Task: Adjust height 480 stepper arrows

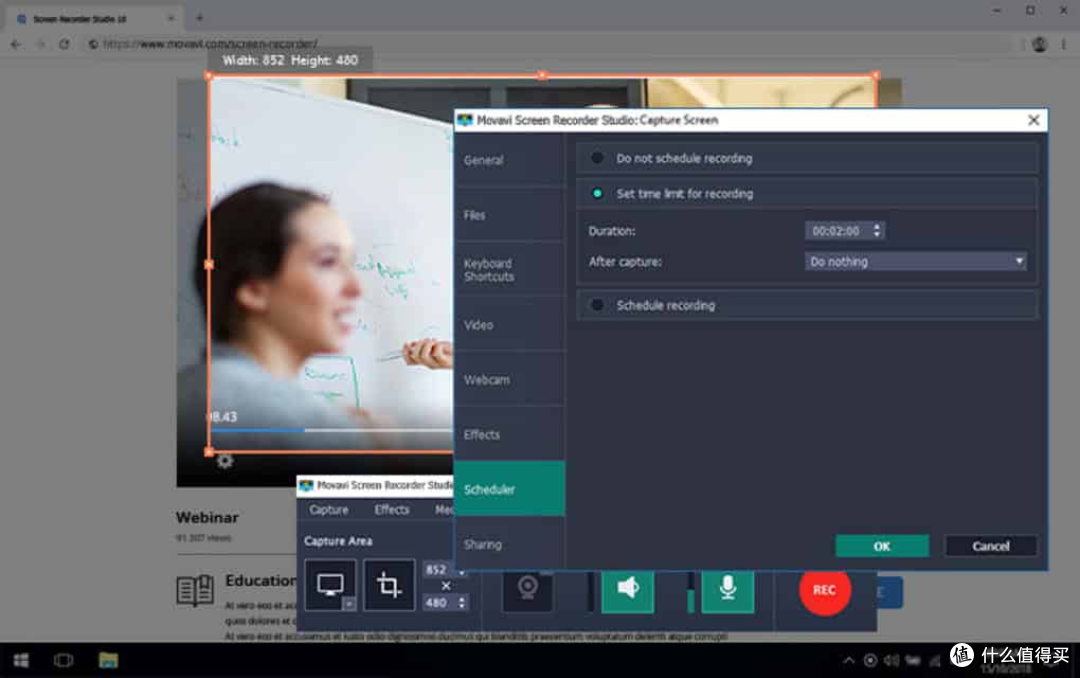Action: pyautogui.click(x=461, y=602)
